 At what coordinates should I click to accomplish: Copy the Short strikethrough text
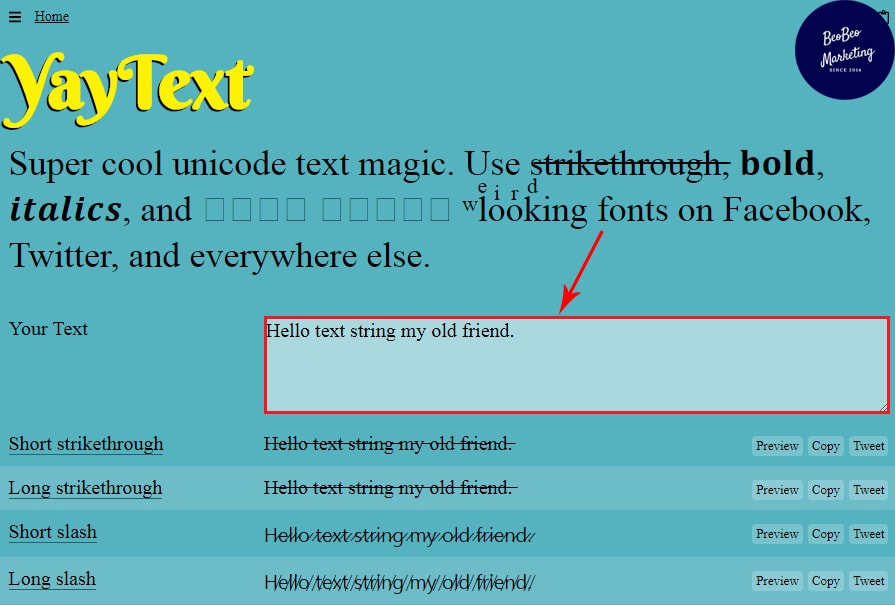click(825, 446)
